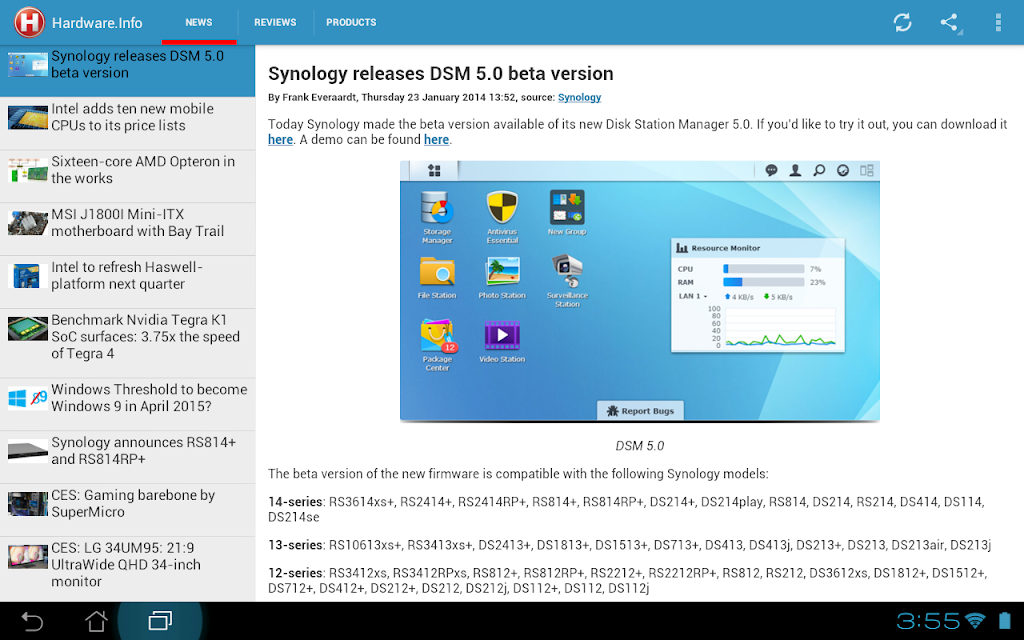Tap the Hardware.Info app title text
1024x640 pixels.
97,23
